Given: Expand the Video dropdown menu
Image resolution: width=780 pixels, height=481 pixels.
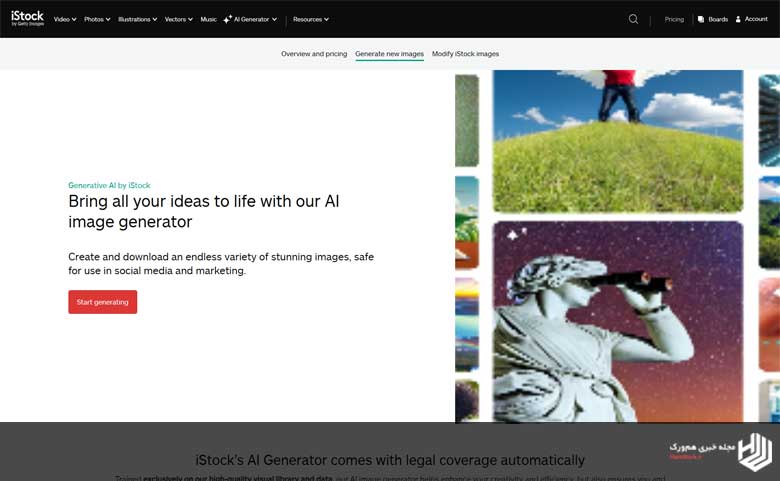Looking at the screenshot, I should [65, 19].
